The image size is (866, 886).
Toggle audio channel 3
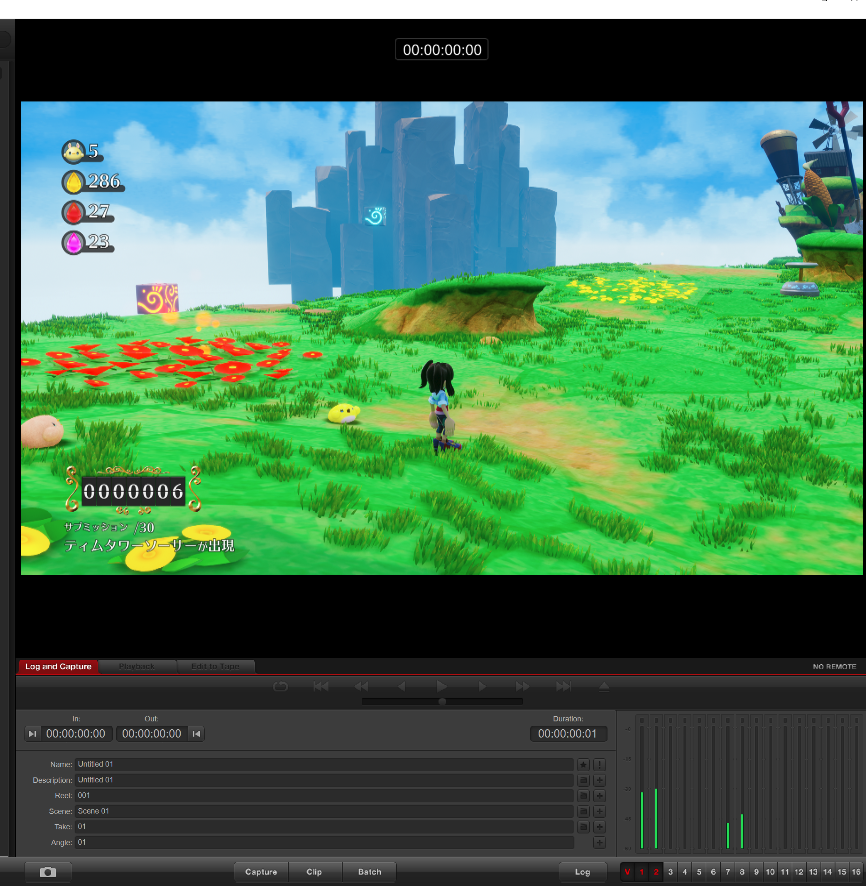point(671,872)
